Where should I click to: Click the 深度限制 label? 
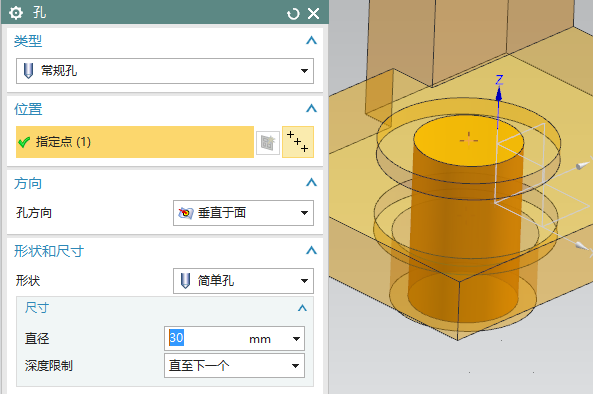(48, 366)
